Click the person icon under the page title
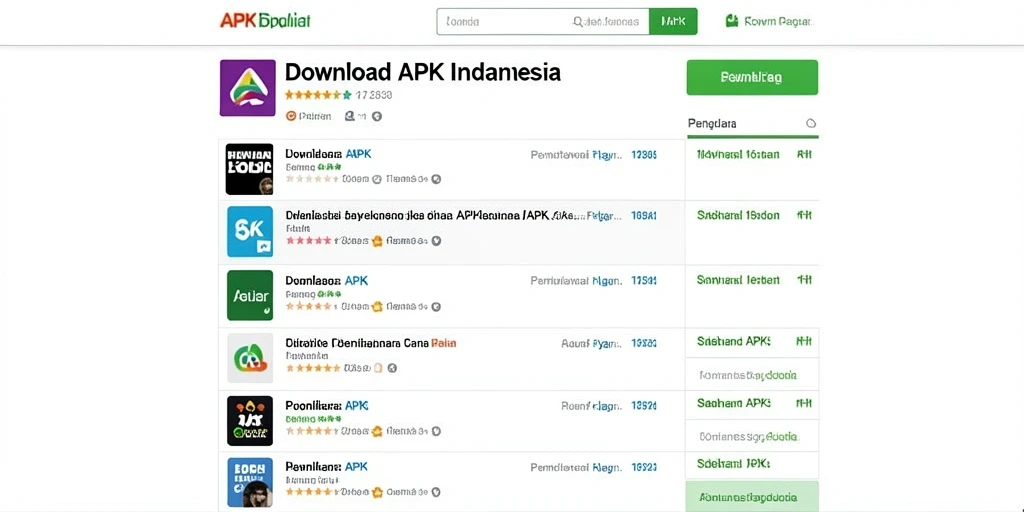 [350, 116]
